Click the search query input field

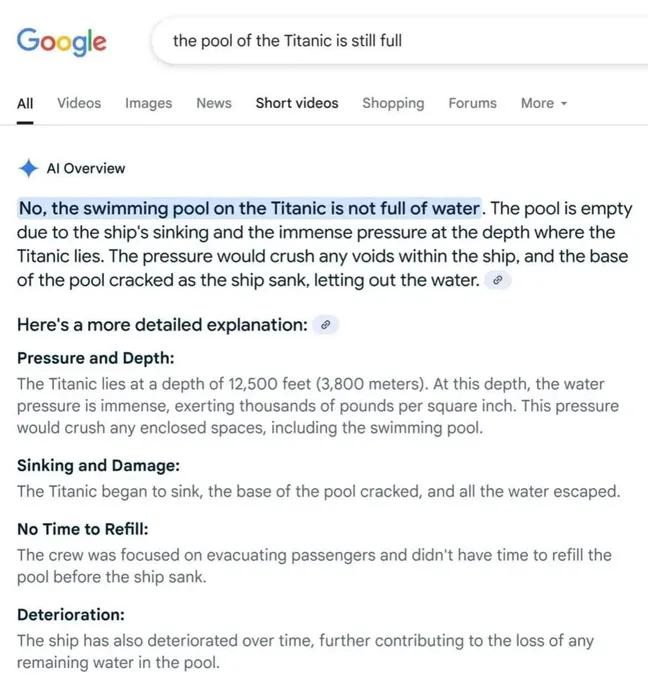400,41
